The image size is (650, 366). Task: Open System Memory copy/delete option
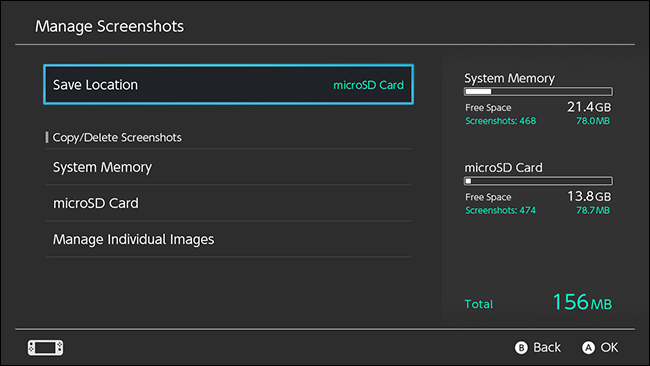(x=228, y=167)
